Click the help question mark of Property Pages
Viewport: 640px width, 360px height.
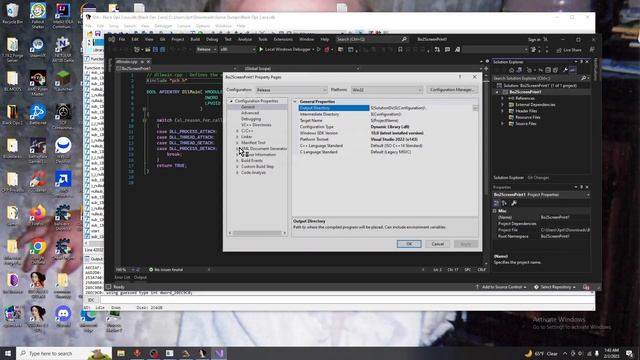tap(460, 77)
